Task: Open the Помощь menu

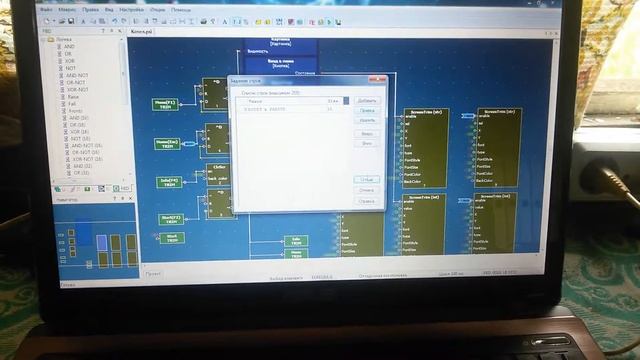Action: click(180, 10)
